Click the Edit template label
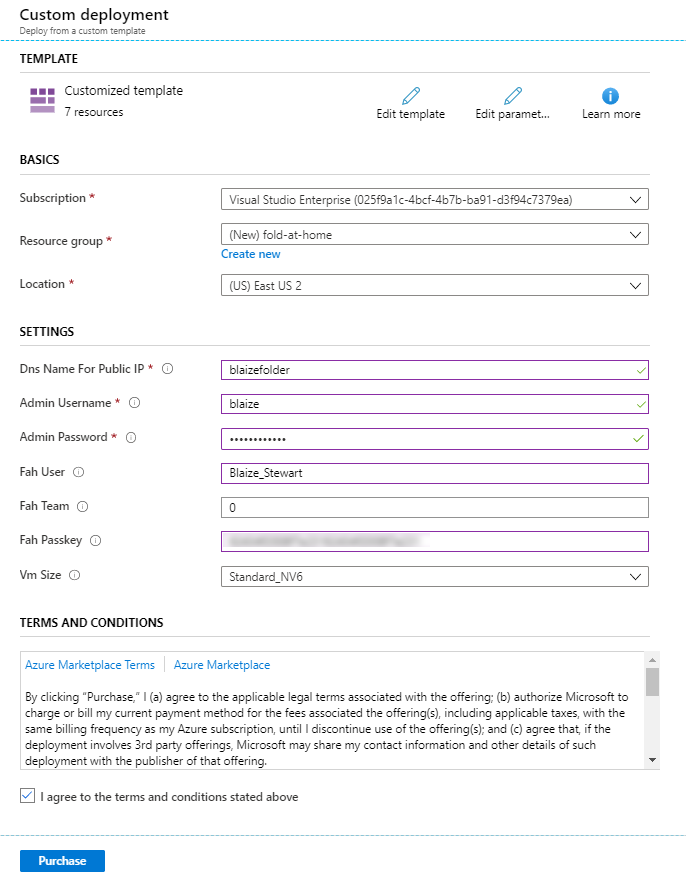The height and width of the screenshot is (881, 686). 411,114
